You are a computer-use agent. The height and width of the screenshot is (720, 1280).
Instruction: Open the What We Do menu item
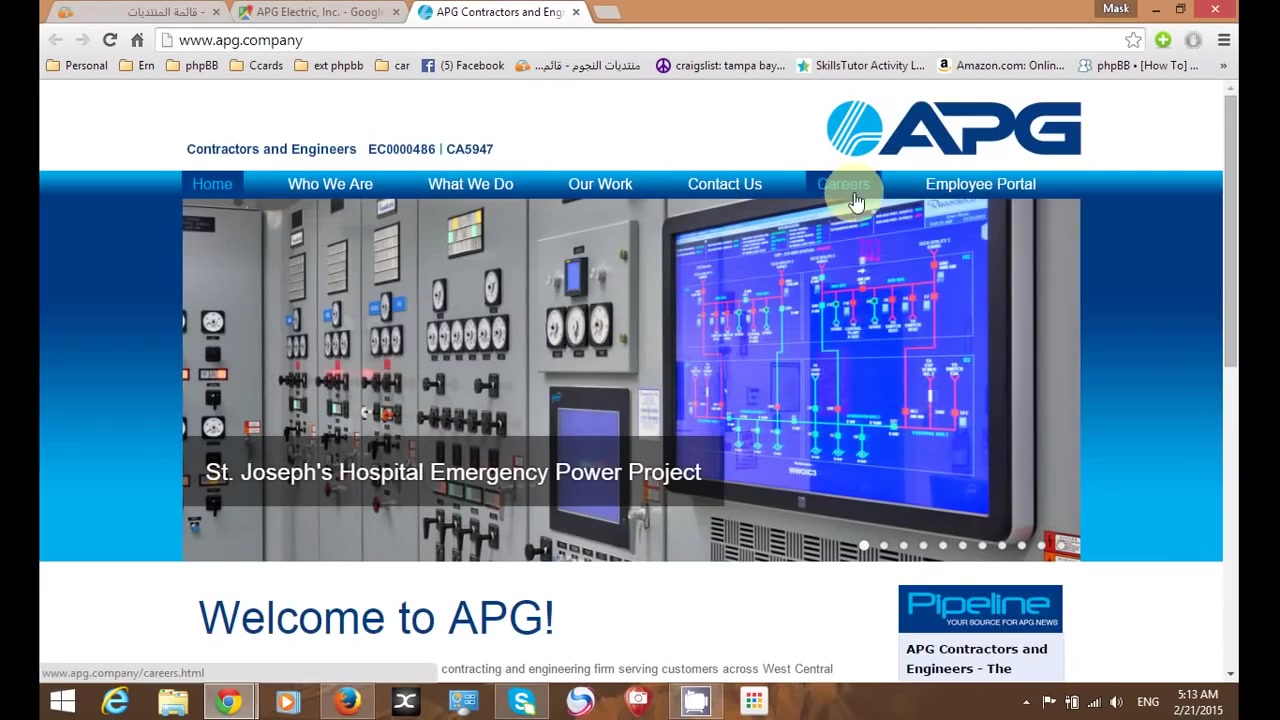(470, 184)
